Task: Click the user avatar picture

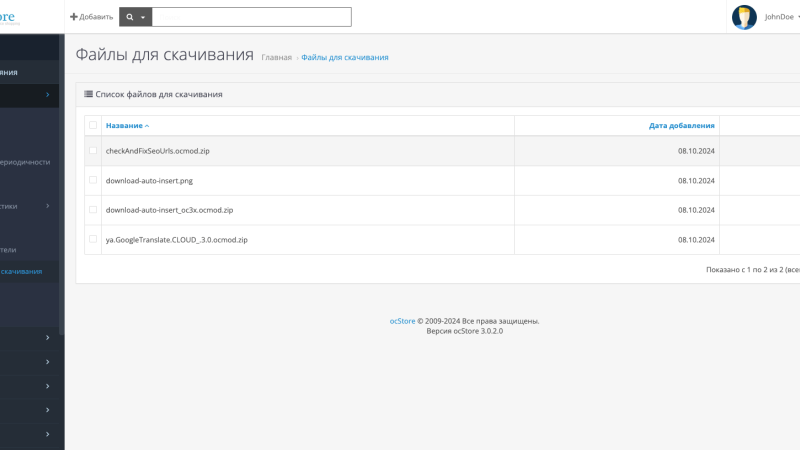Action: tap(744, 17)
